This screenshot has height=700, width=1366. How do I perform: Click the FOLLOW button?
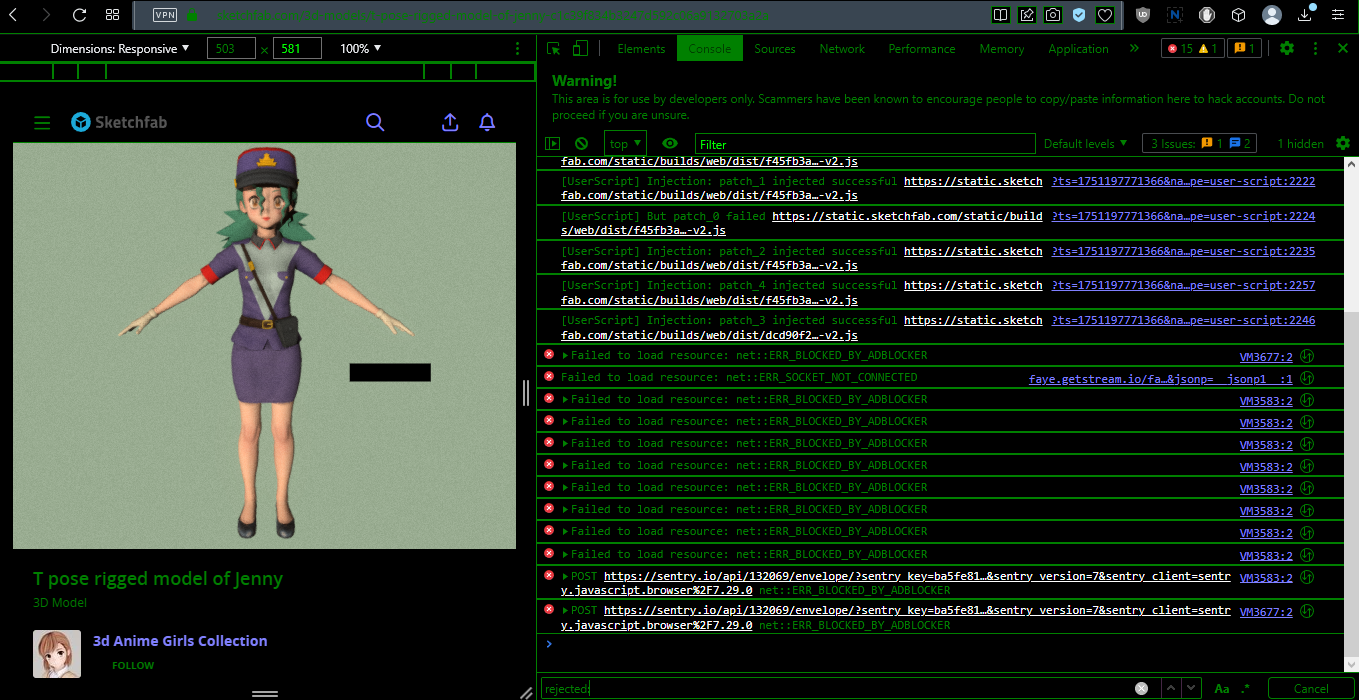point(133,665)
